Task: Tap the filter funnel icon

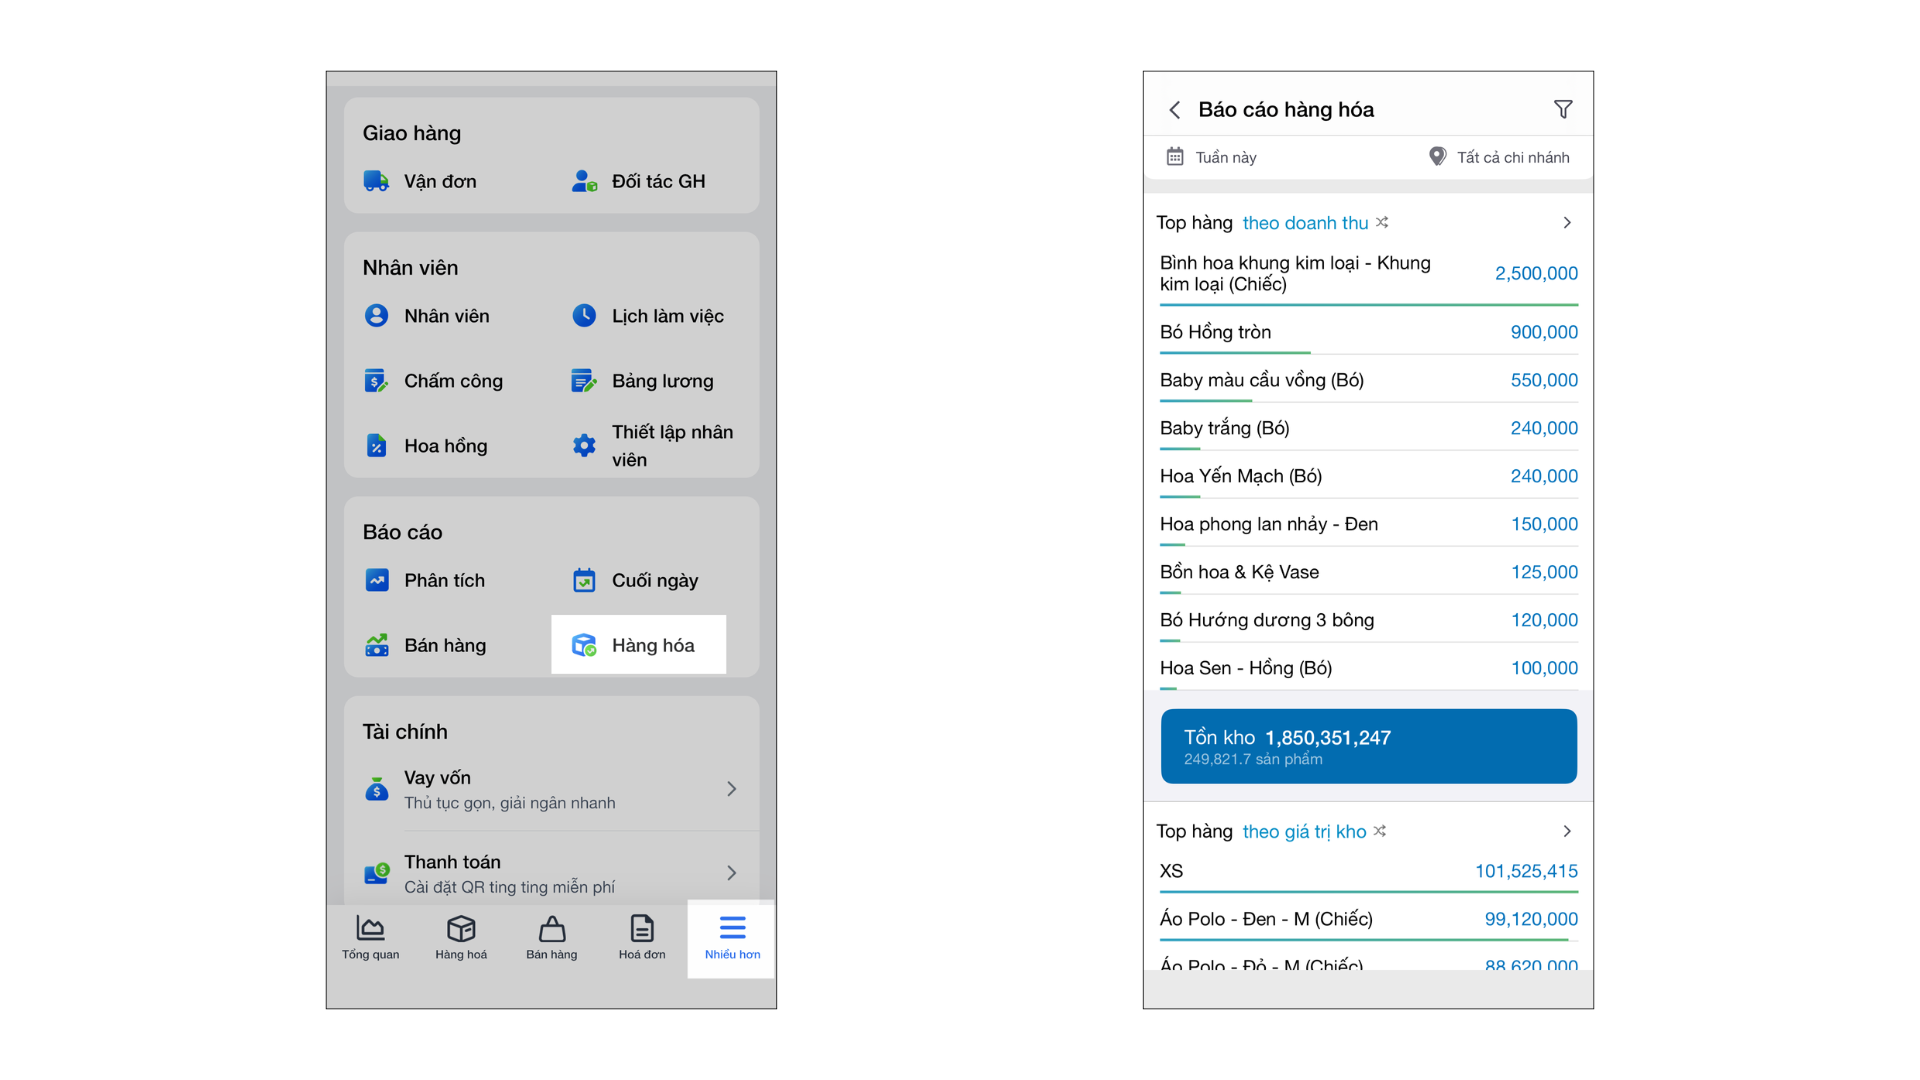Action: (1563, 109)
